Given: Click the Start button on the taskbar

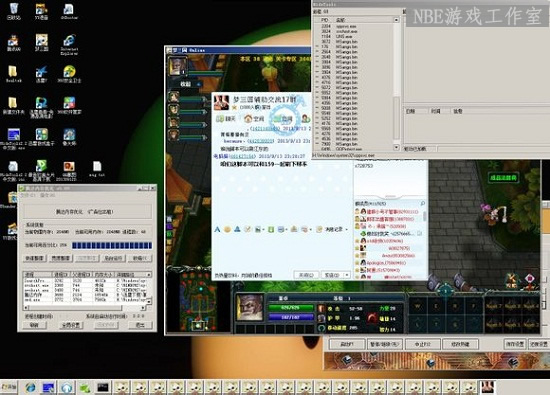Looking at the screenshot, I should (x=9, y=388).
